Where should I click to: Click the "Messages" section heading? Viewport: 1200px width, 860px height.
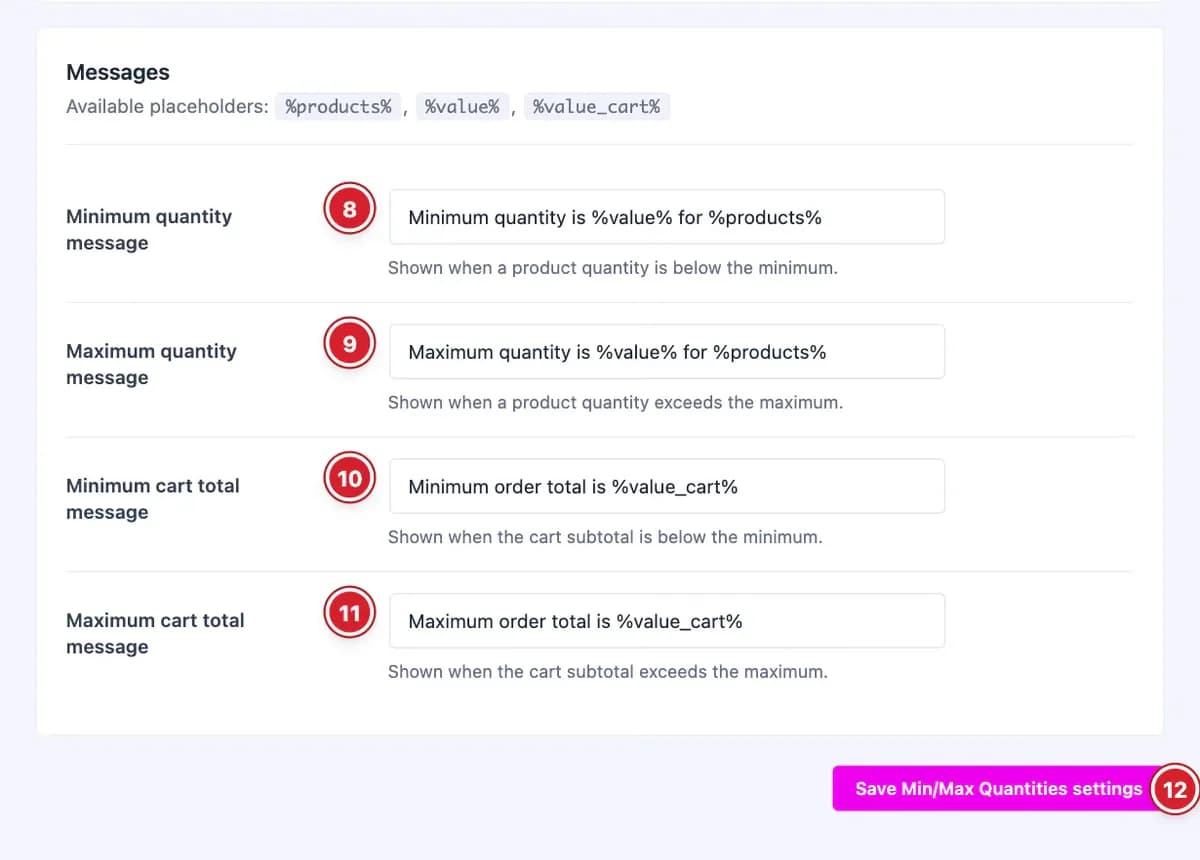118,72
